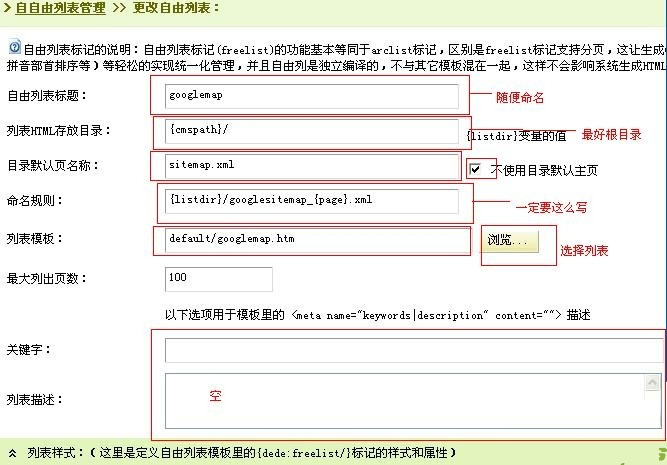Click the 列表模板 field with default/googlemap.htm
This screenshot has height=465, width=667.
(311, 240)
